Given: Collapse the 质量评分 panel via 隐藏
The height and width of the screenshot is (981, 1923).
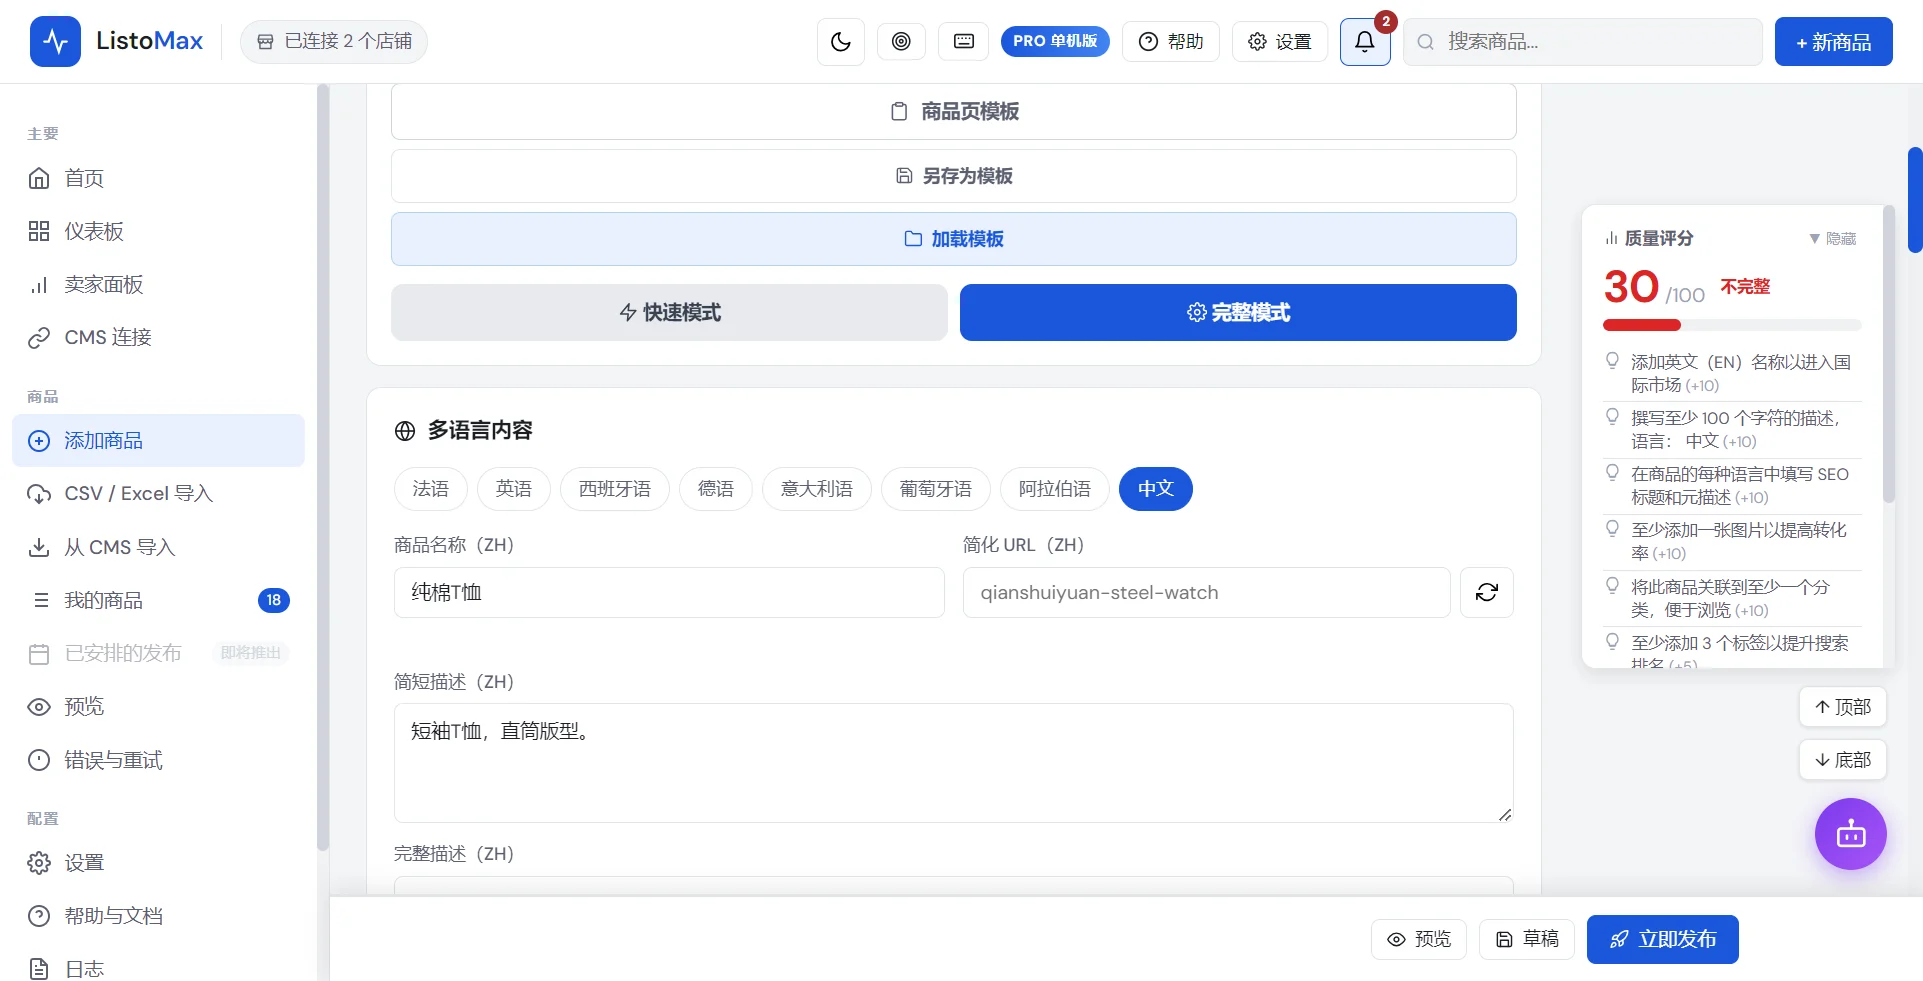Looking at the screenshot, I should coord(1832,238).
